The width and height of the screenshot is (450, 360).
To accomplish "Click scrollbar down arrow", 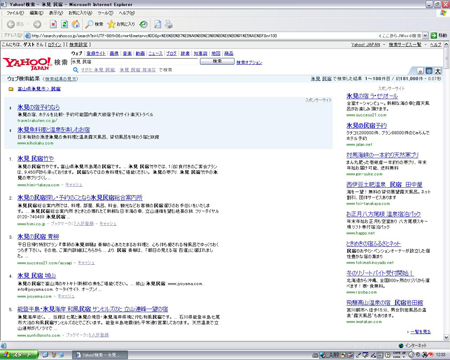I will (446, 337).
